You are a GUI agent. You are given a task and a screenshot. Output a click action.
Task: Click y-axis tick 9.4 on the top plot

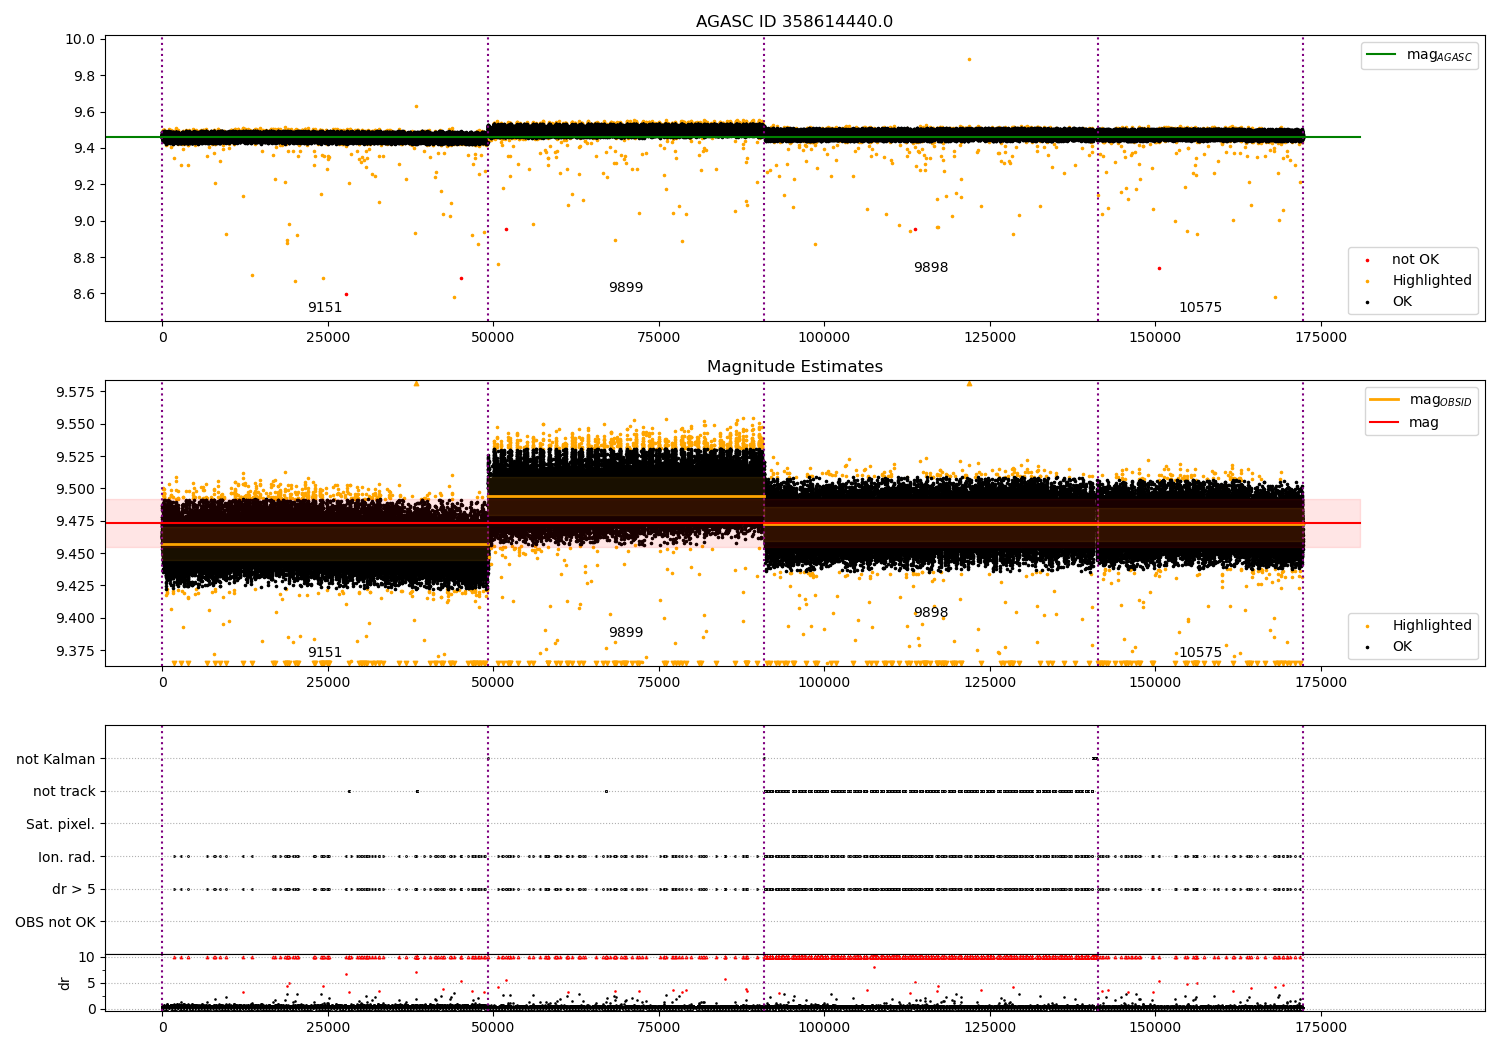tap(84, 149)
